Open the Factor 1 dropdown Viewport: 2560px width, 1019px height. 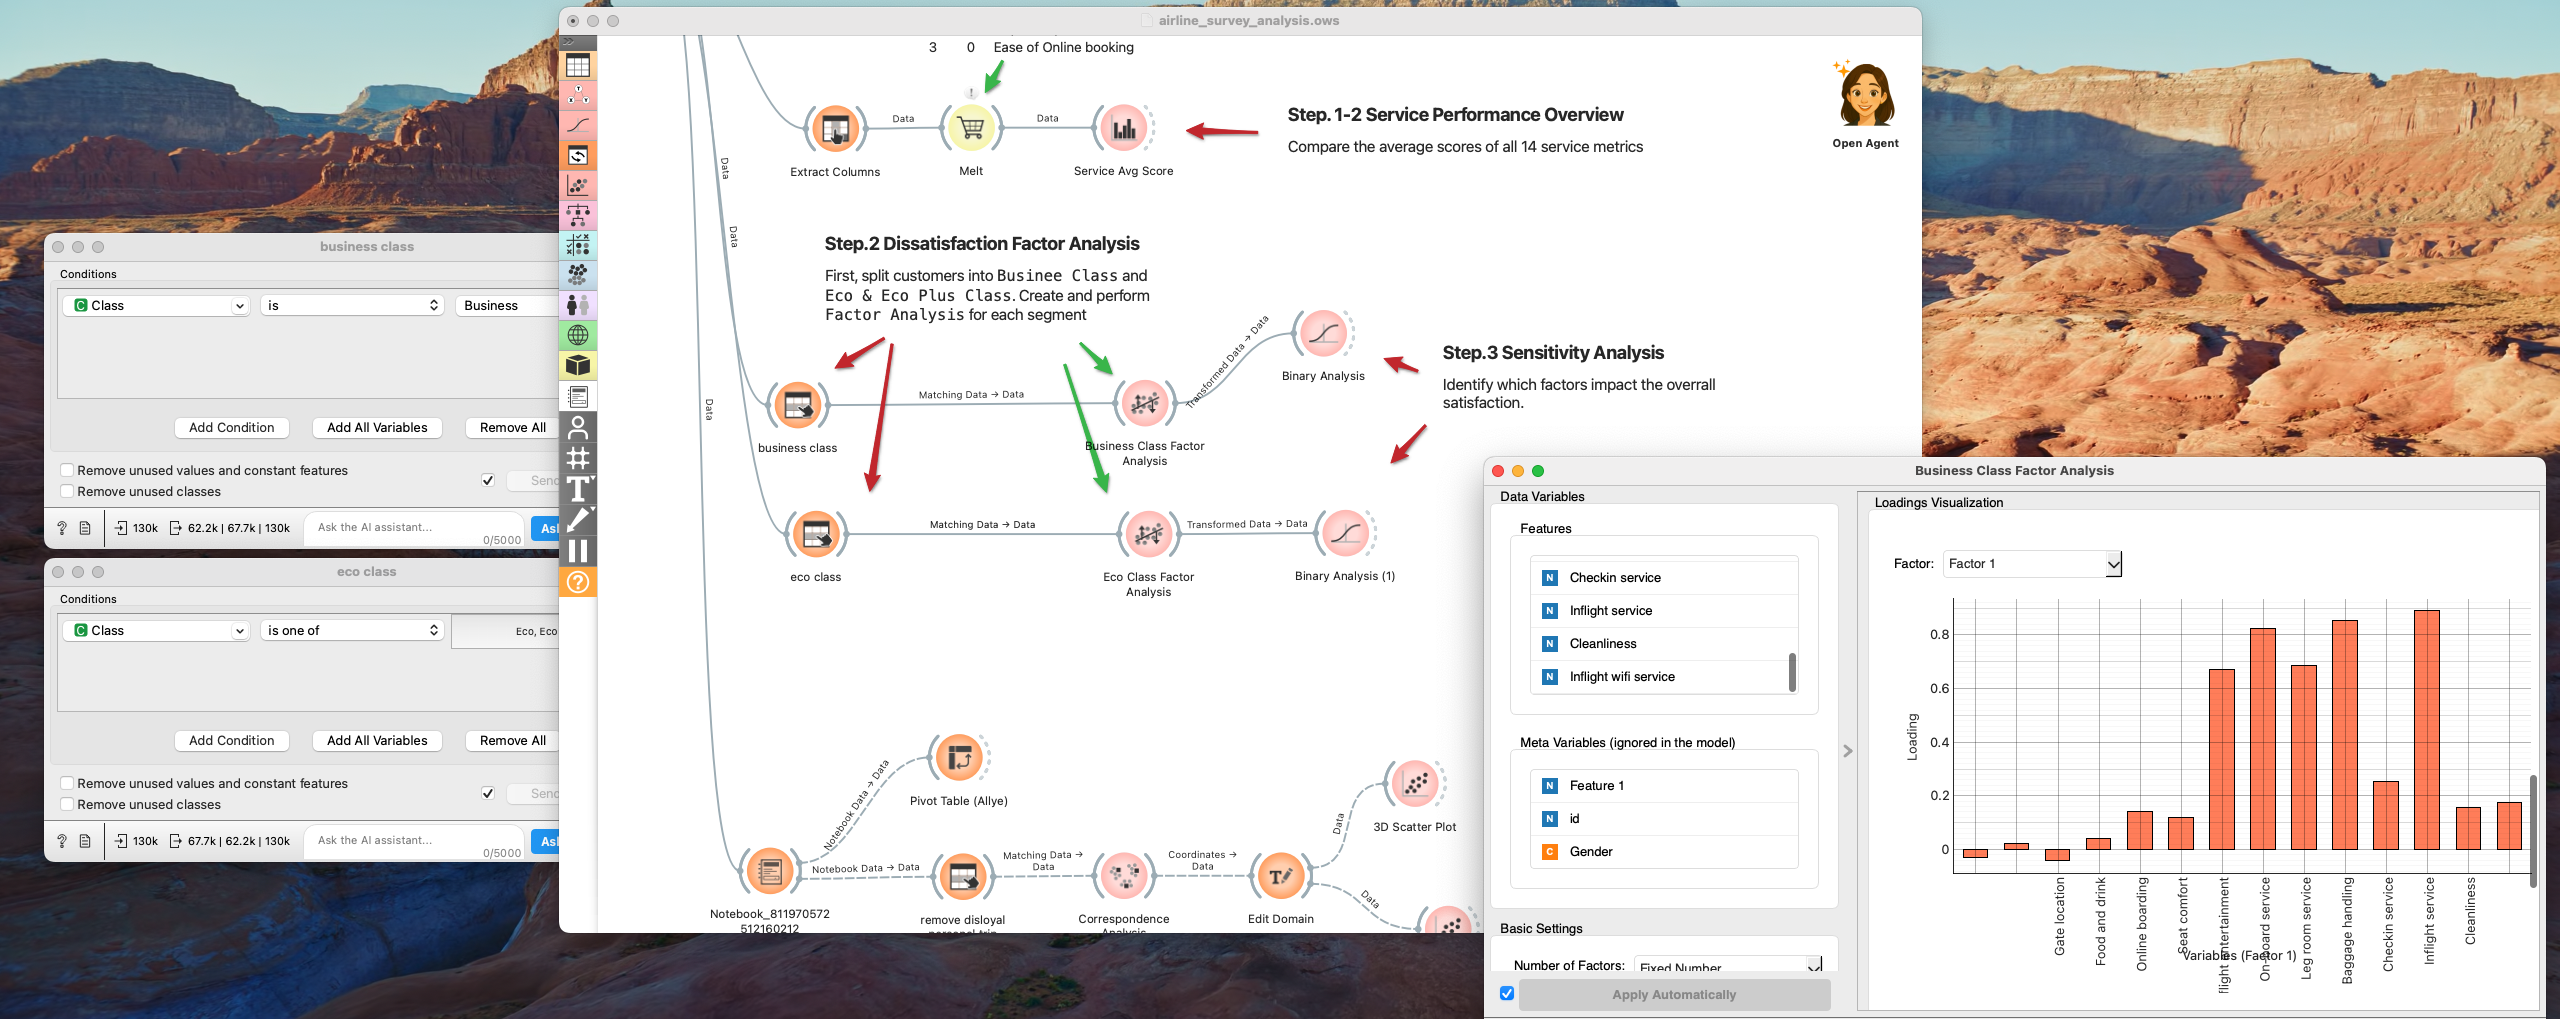coord(2032,564)
